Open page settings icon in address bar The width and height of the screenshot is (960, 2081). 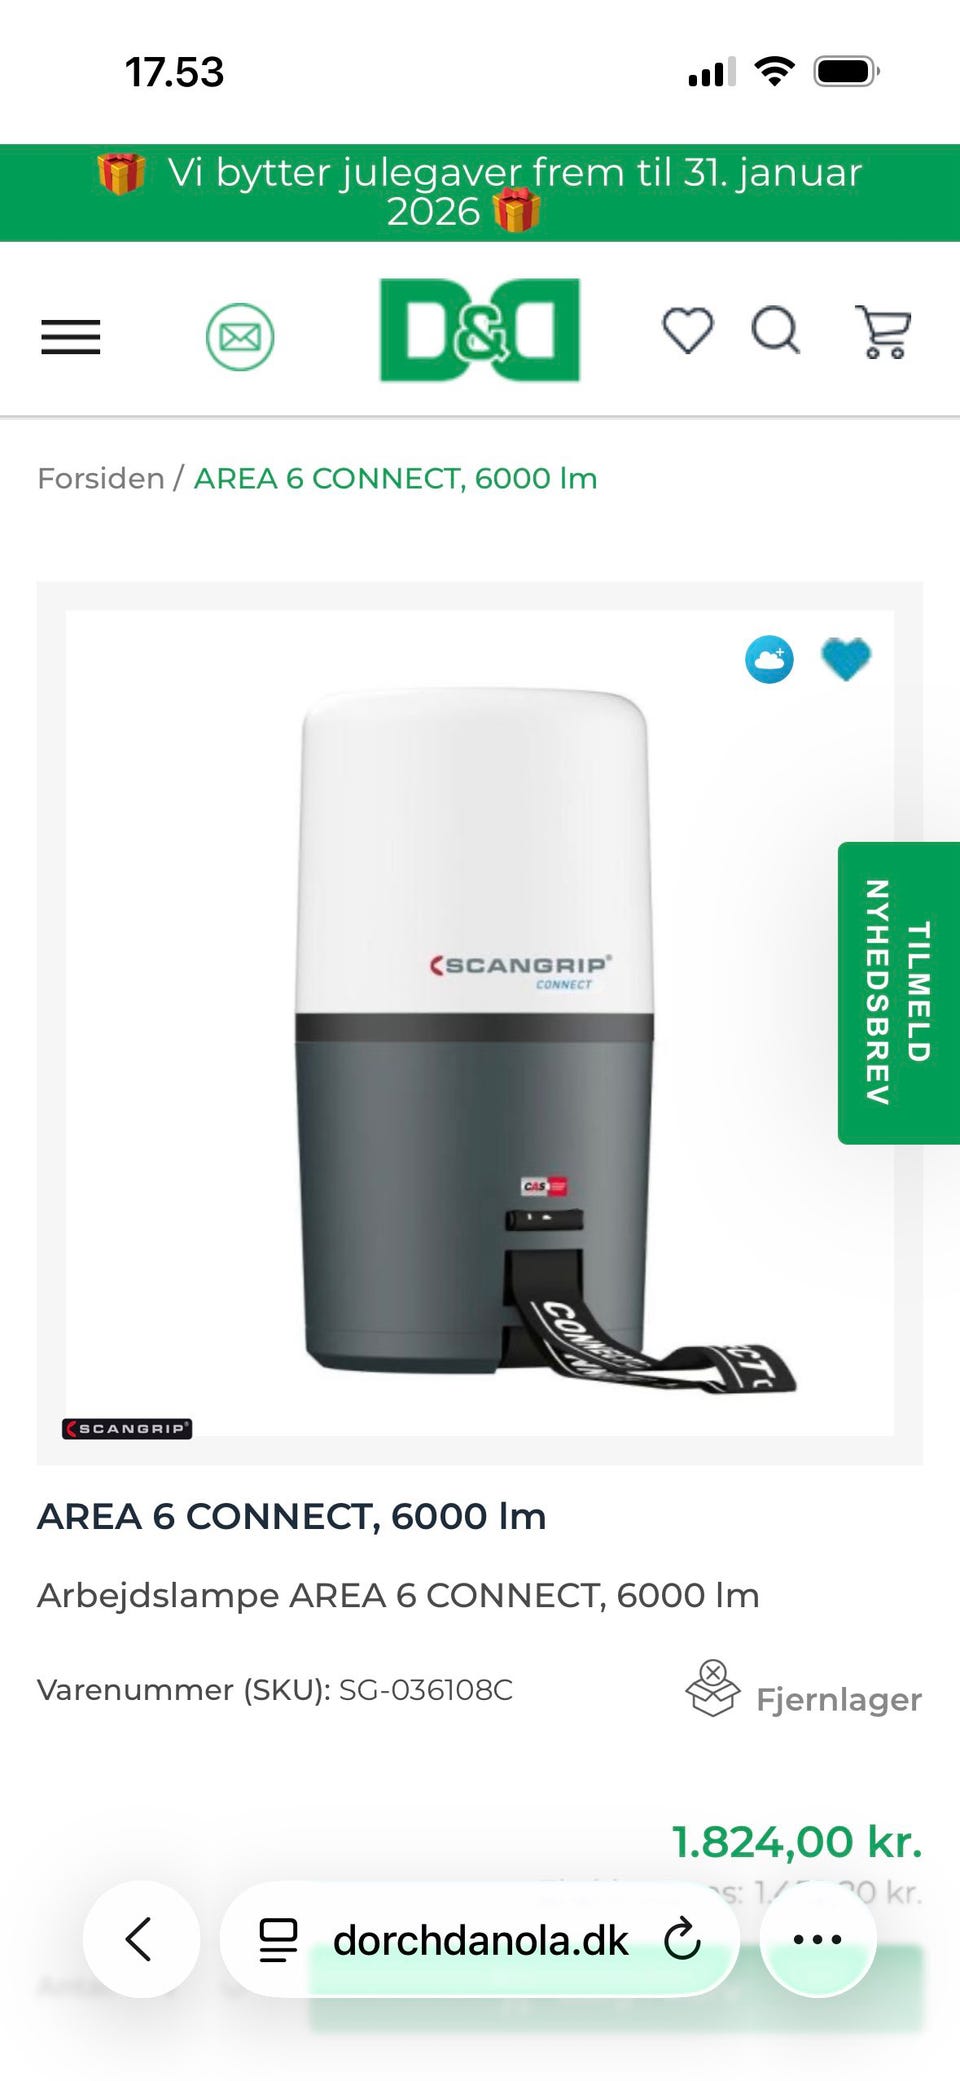click(x=278, y=1940)
